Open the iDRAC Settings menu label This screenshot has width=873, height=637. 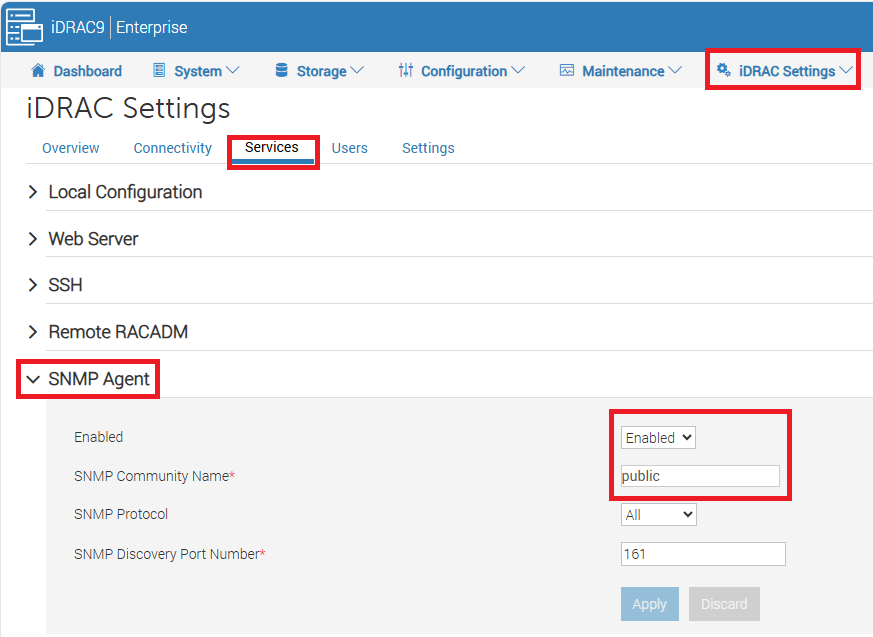click(787, 71)
